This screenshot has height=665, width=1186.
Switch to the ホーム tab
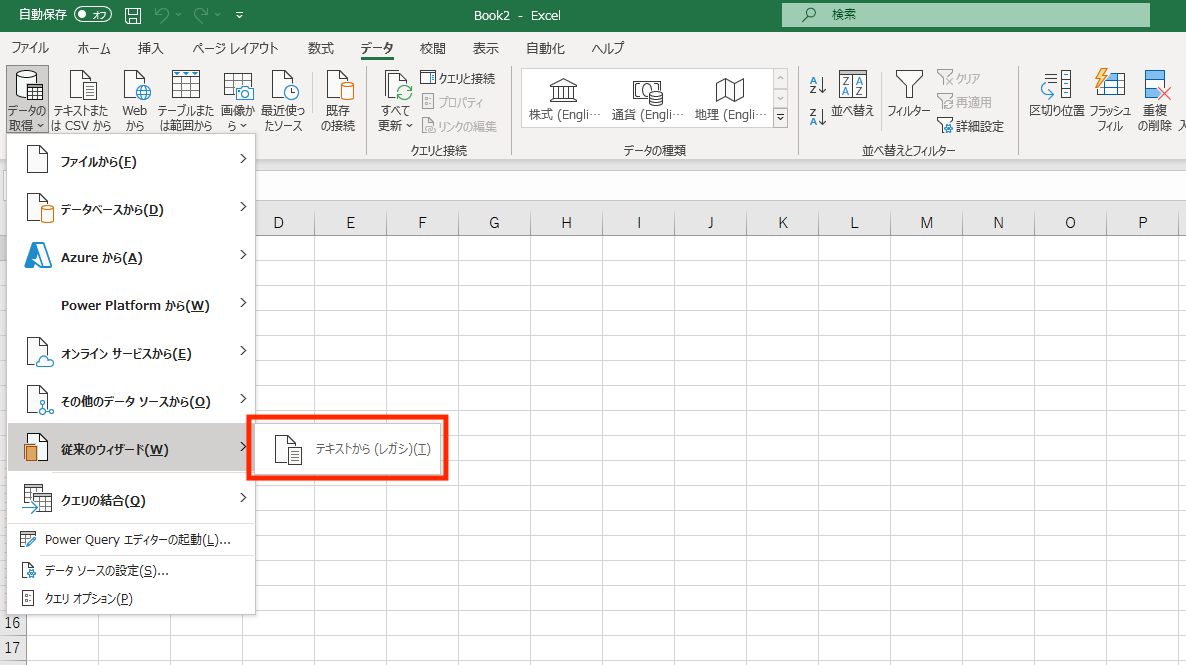[94, 48]
